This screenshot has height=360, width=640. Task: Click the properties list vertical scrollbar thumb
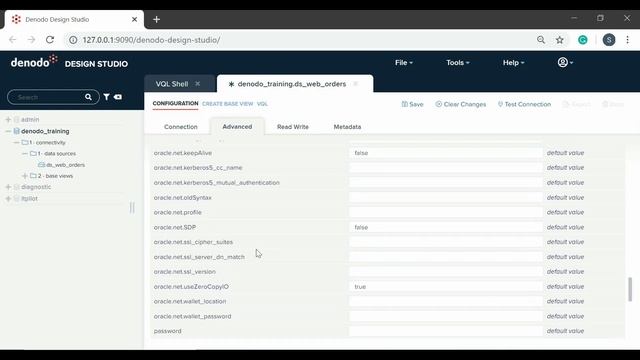coord(630,289)
